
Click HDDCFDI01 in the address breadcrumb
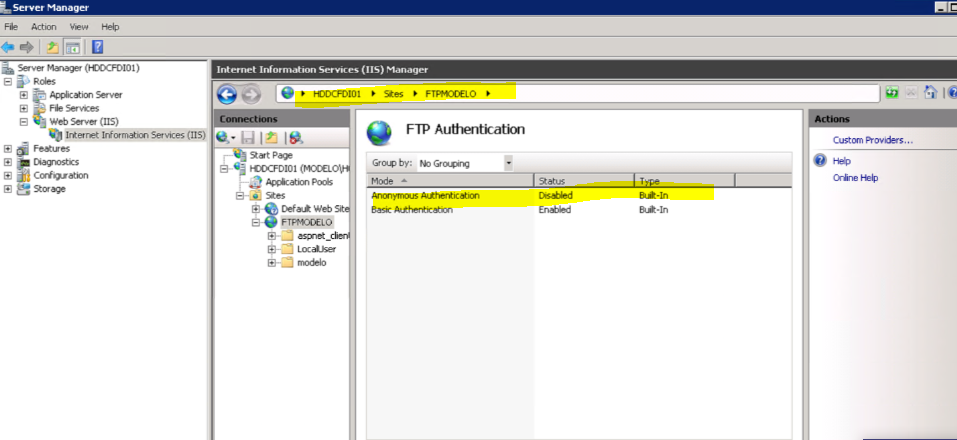pyautogui.click(x=337, y=94)
